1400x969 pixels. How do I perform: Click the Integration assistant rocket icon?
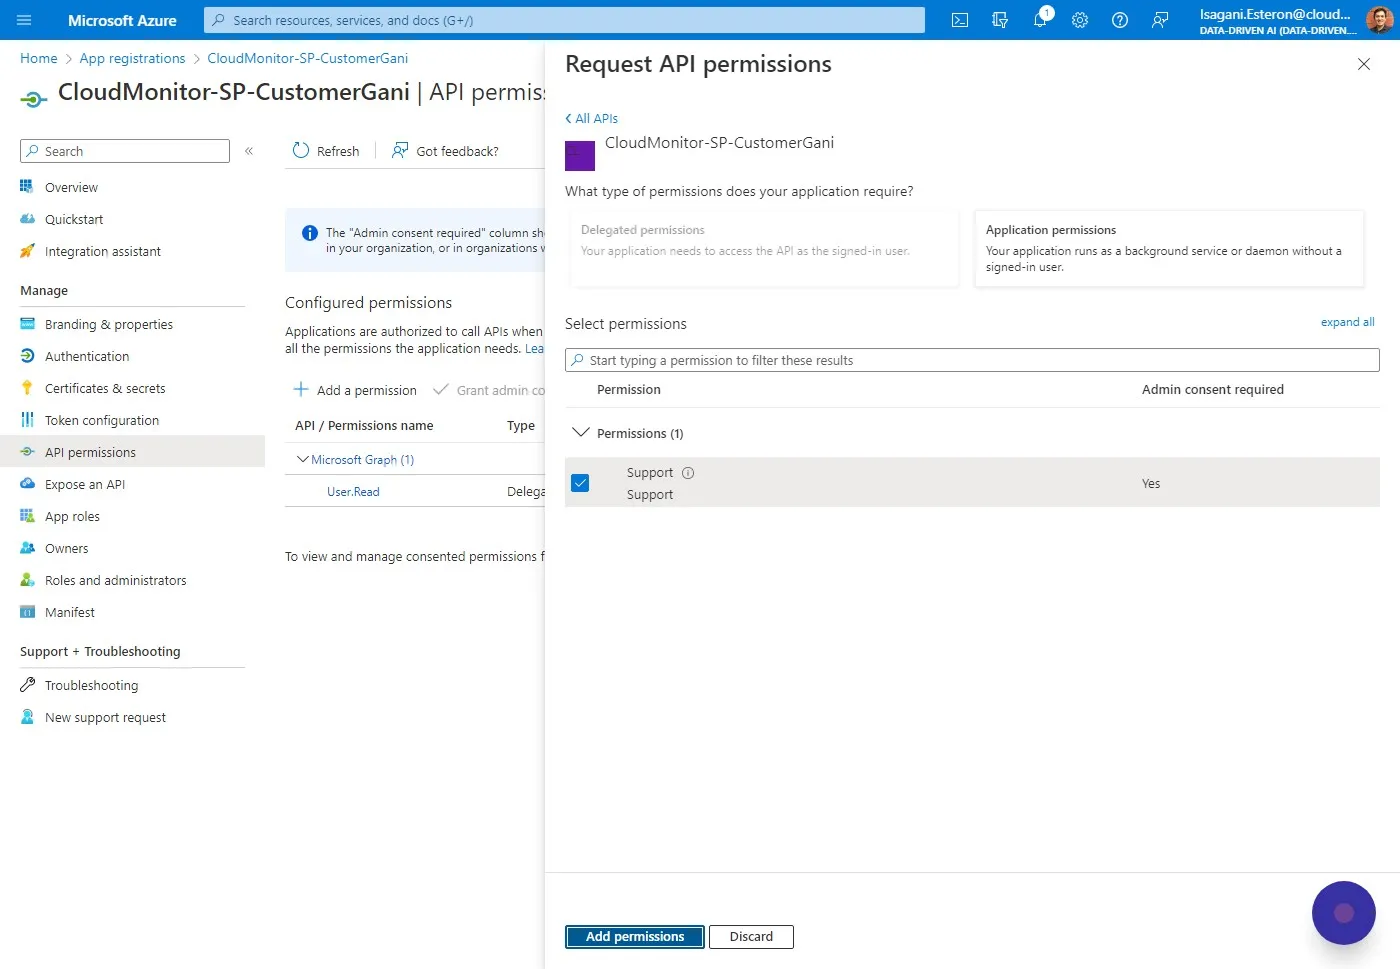click(x=27, y=251)
